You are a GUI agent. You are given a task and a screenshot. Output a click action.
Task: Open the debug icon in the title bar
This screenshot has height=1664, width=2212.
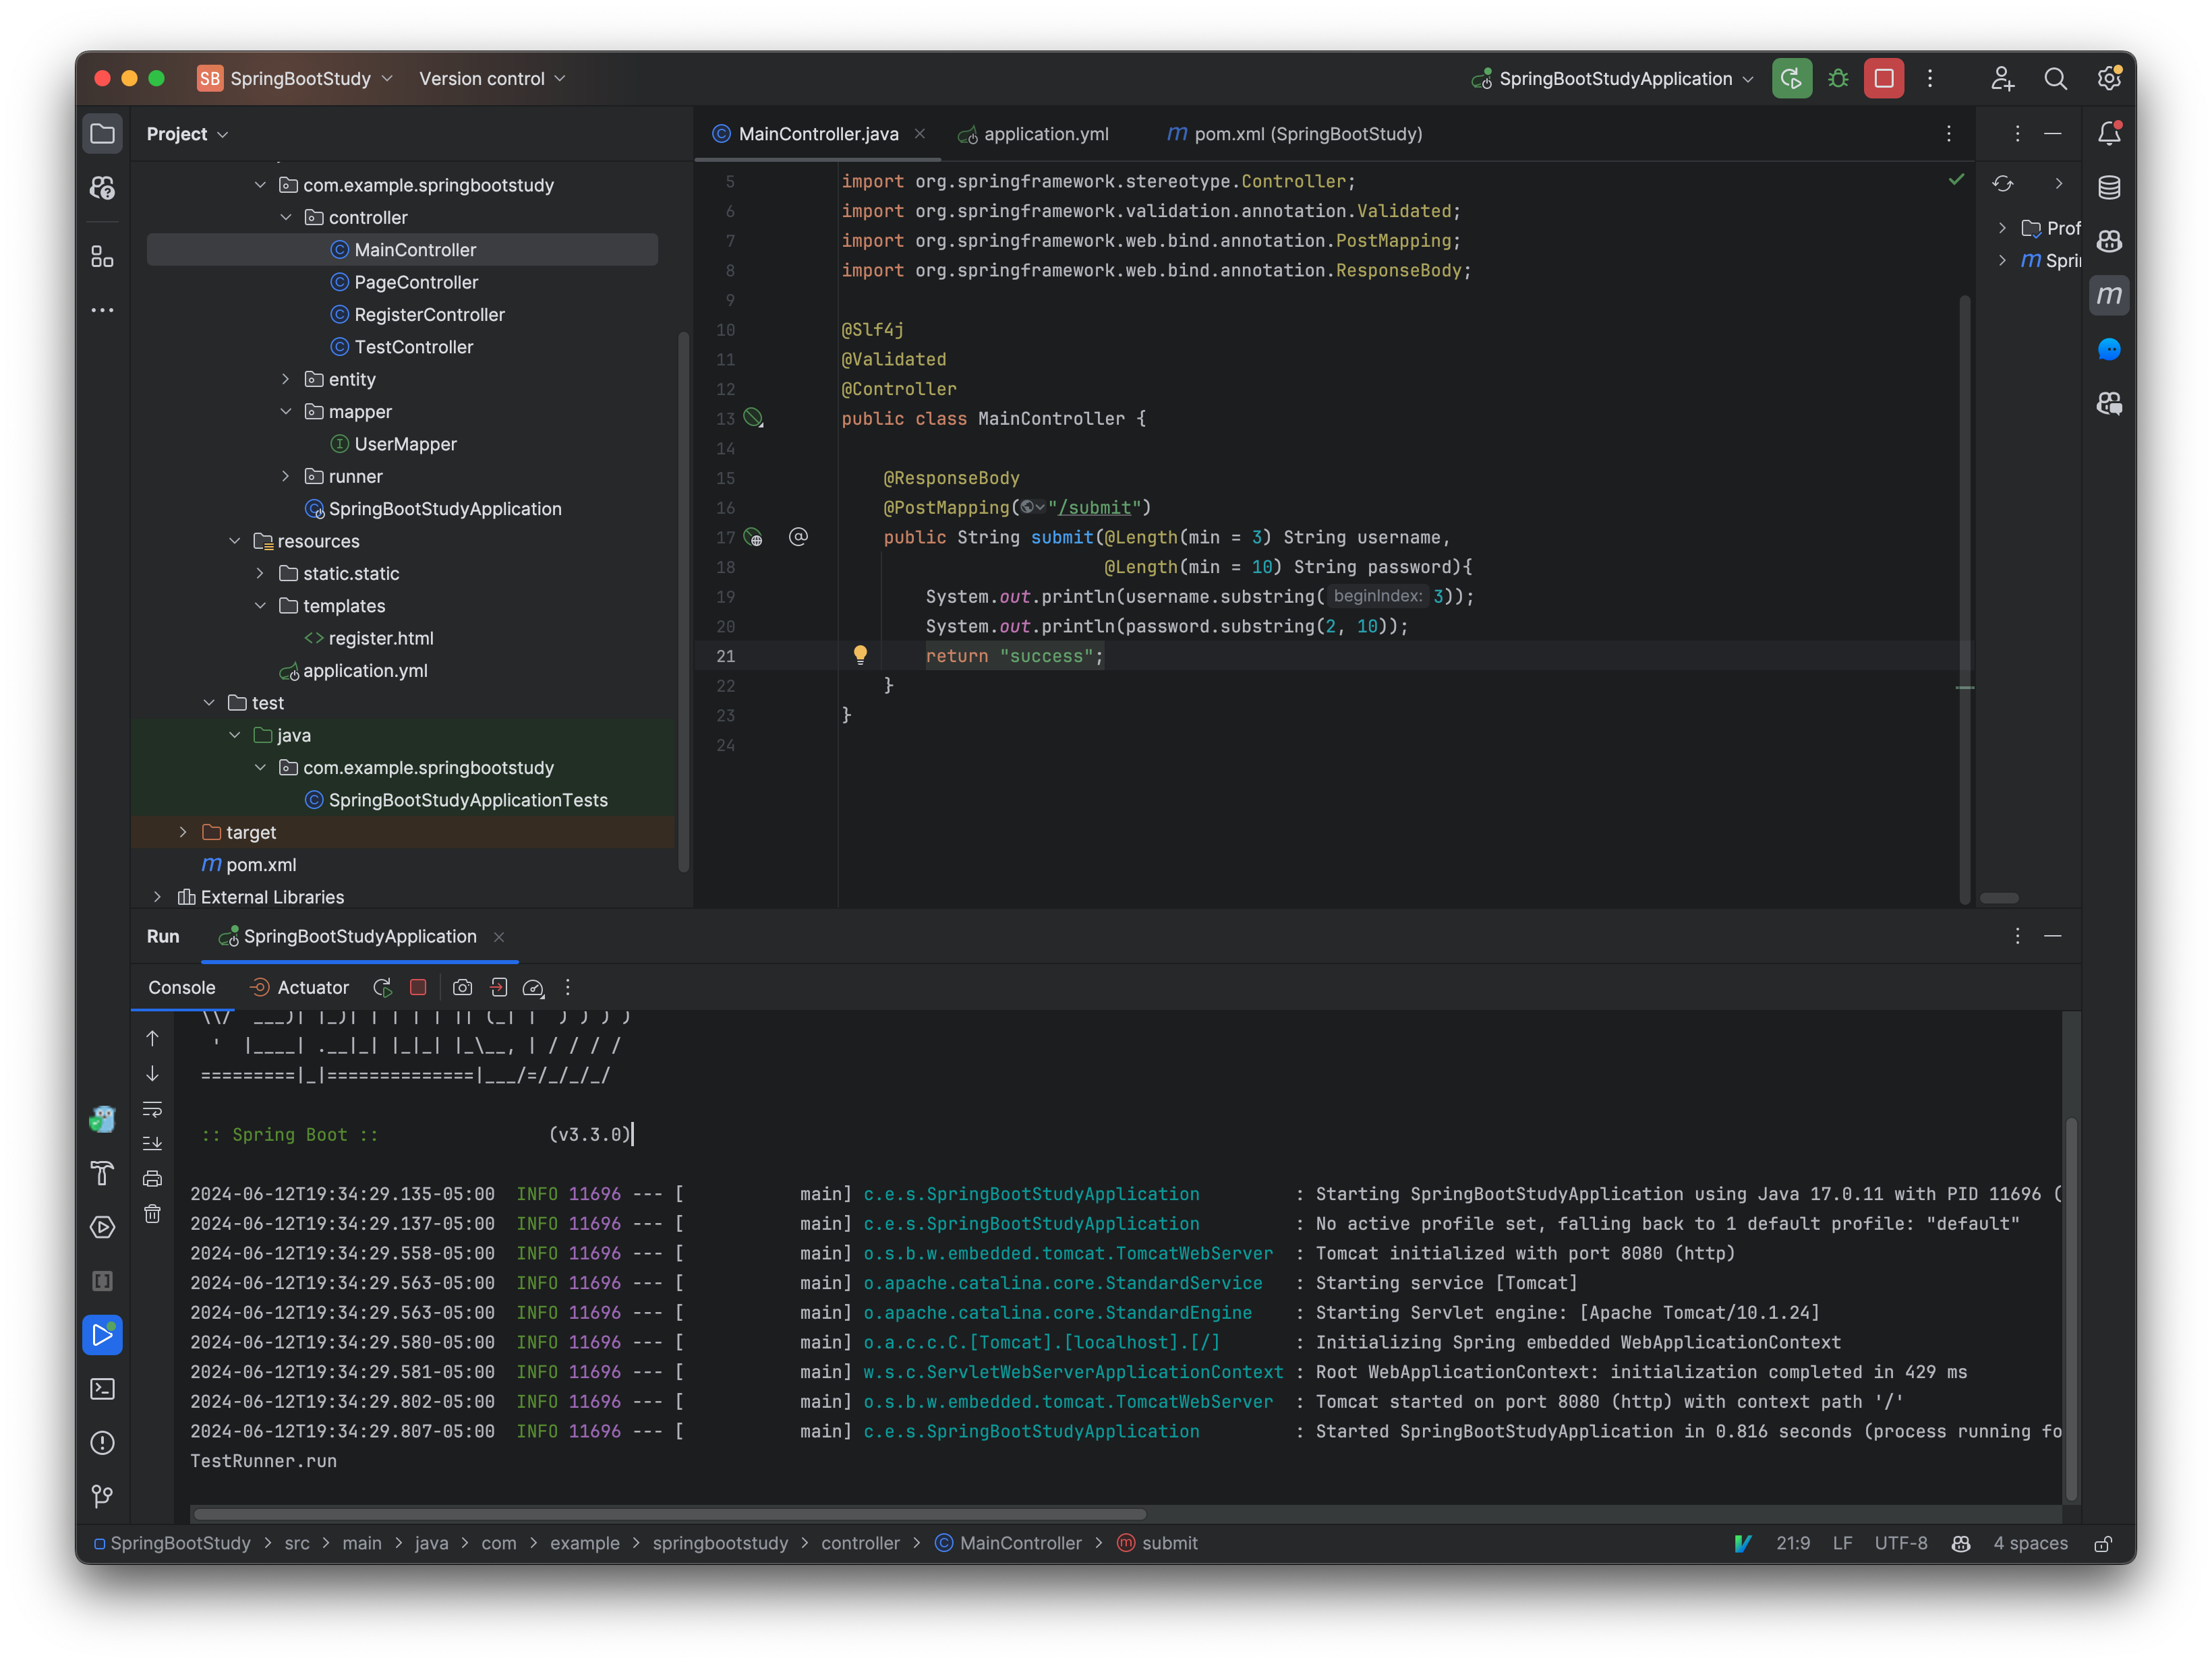(1838, 78)
